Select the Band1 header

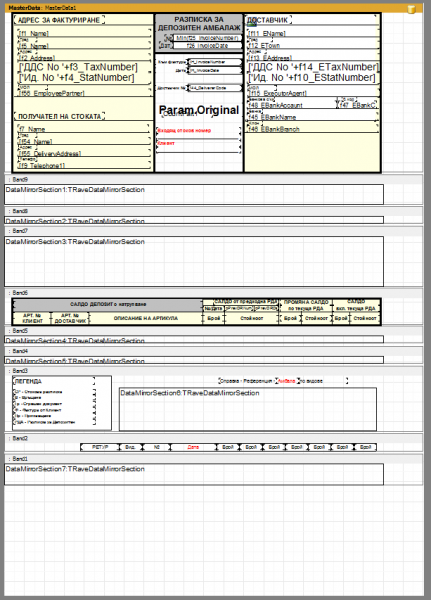point(214,459)
